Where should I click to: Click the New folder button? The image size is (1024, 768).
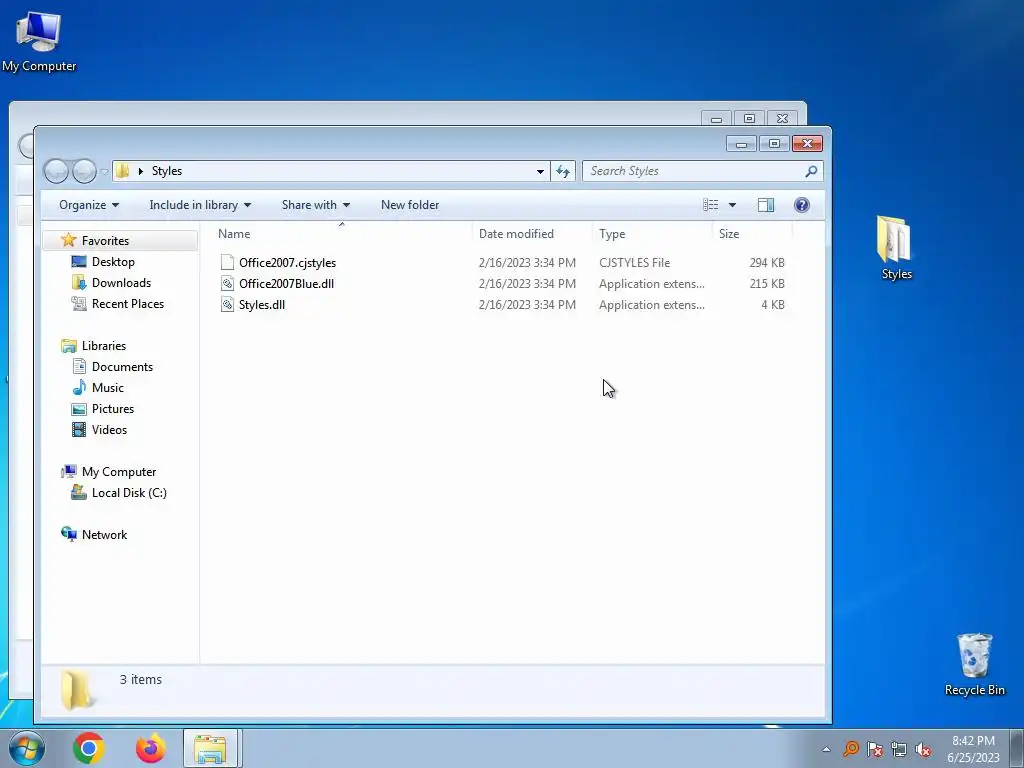point(410,205)
